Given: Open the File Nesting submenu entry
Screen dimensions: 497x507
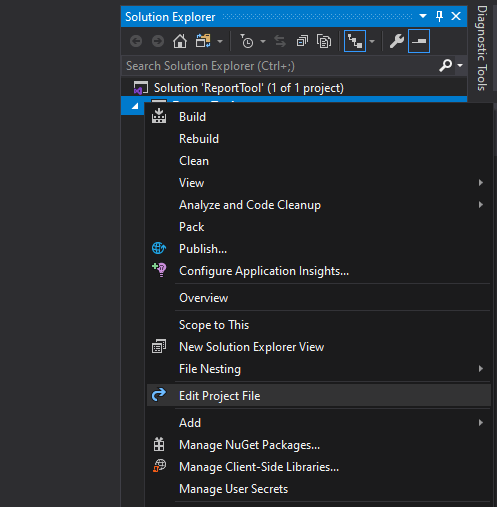Looking at the screenshot, I should (210, 369).
